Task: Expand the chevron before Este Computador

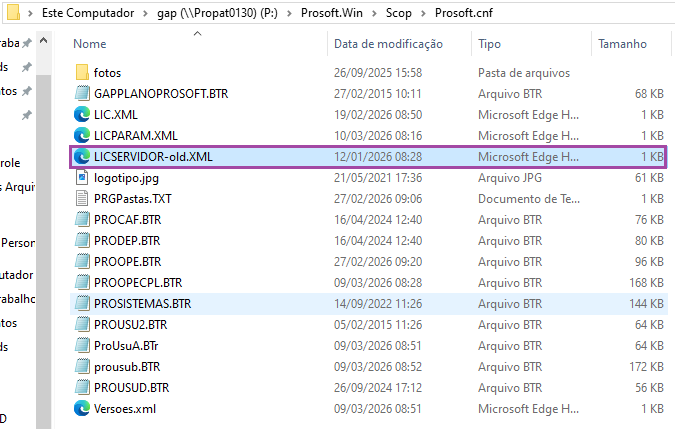Action: (30, 13)
